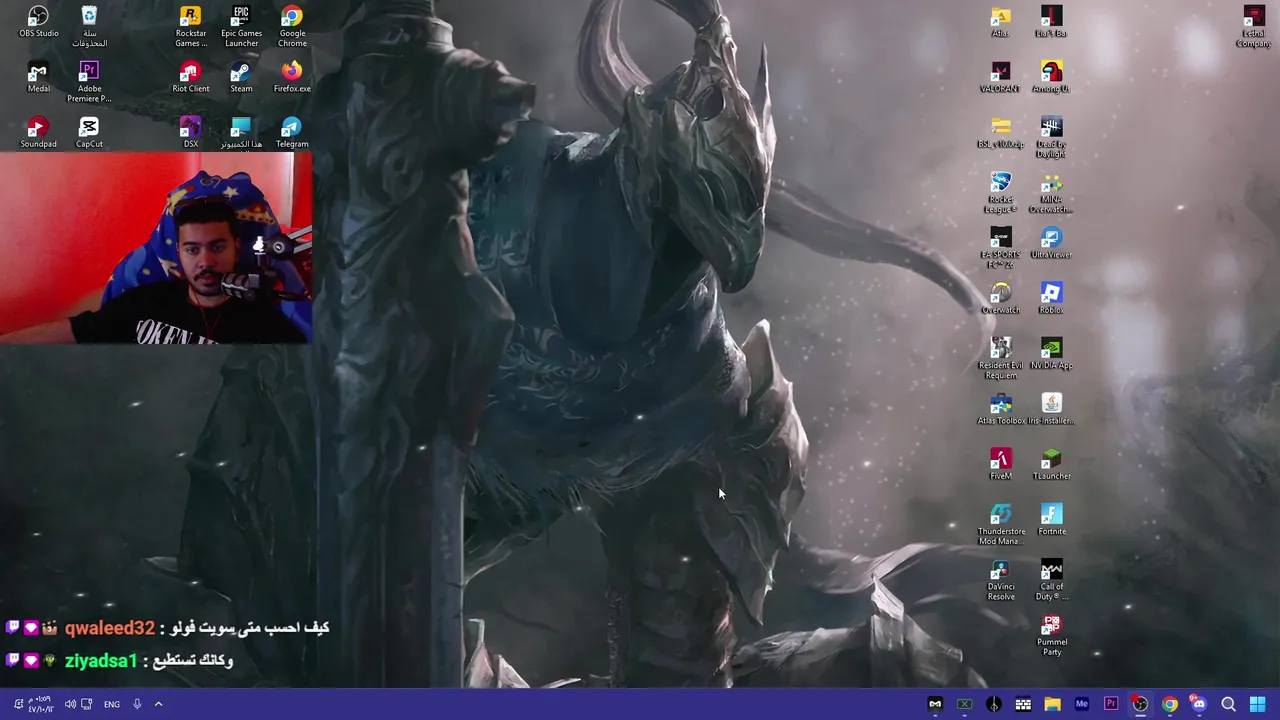Open the Atlas folder shortcut

click(x=1000, y=22)
